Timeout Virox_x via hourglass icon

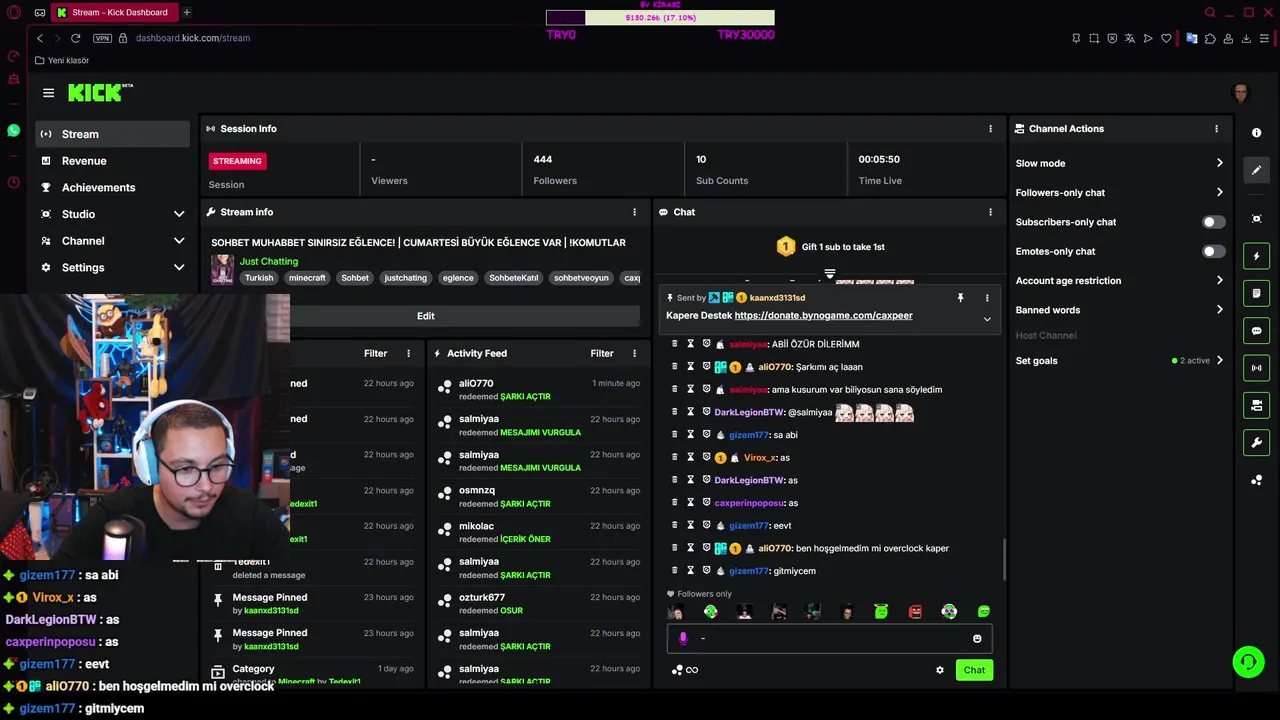coord(690,458)
